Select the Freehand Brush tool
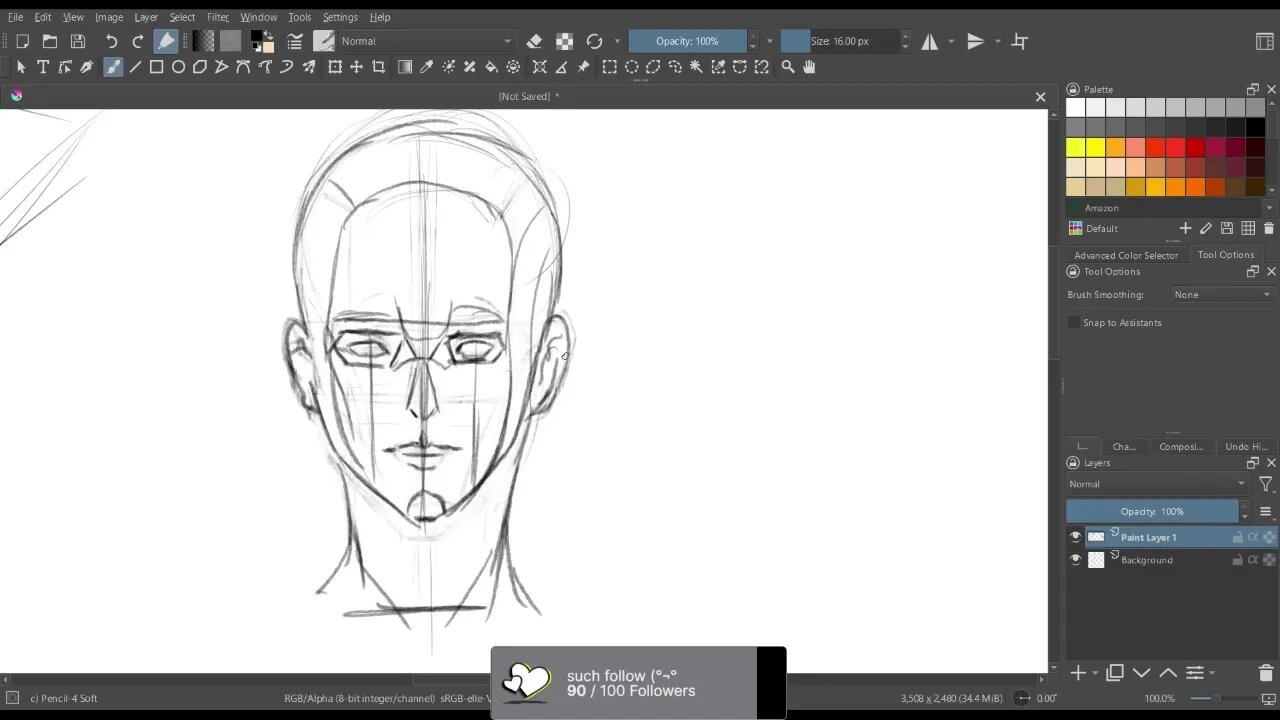This screenshot has width=1280, height=720. [x=113, y=67]
